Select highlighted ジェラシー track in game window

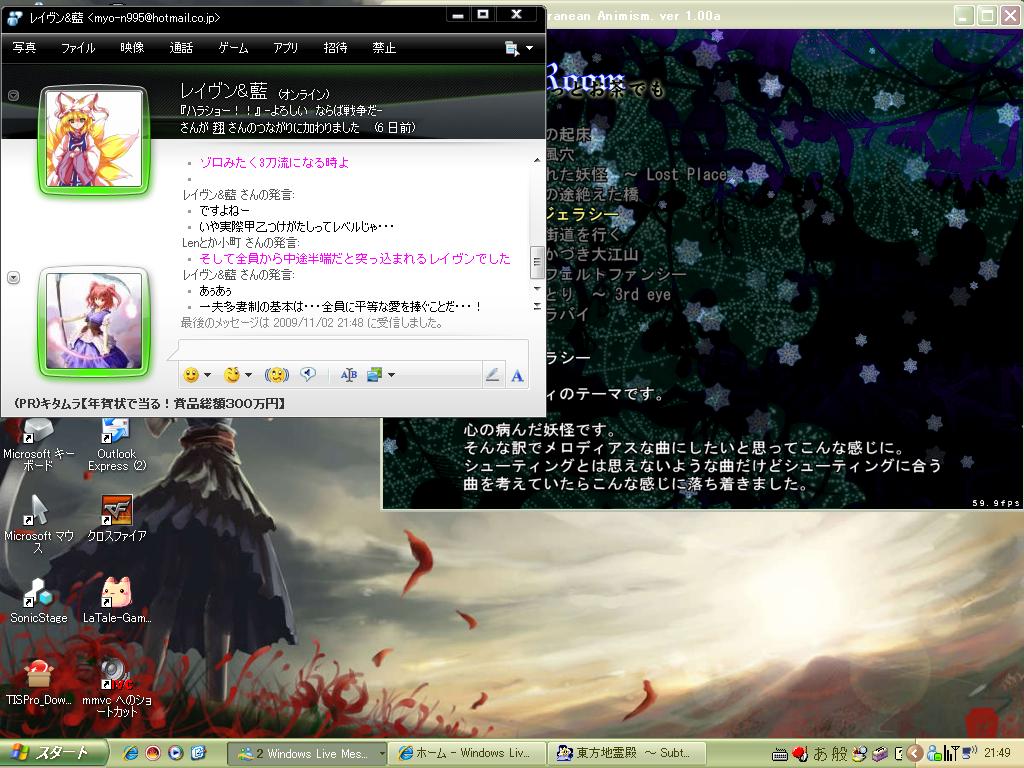(x=581, y=214)
